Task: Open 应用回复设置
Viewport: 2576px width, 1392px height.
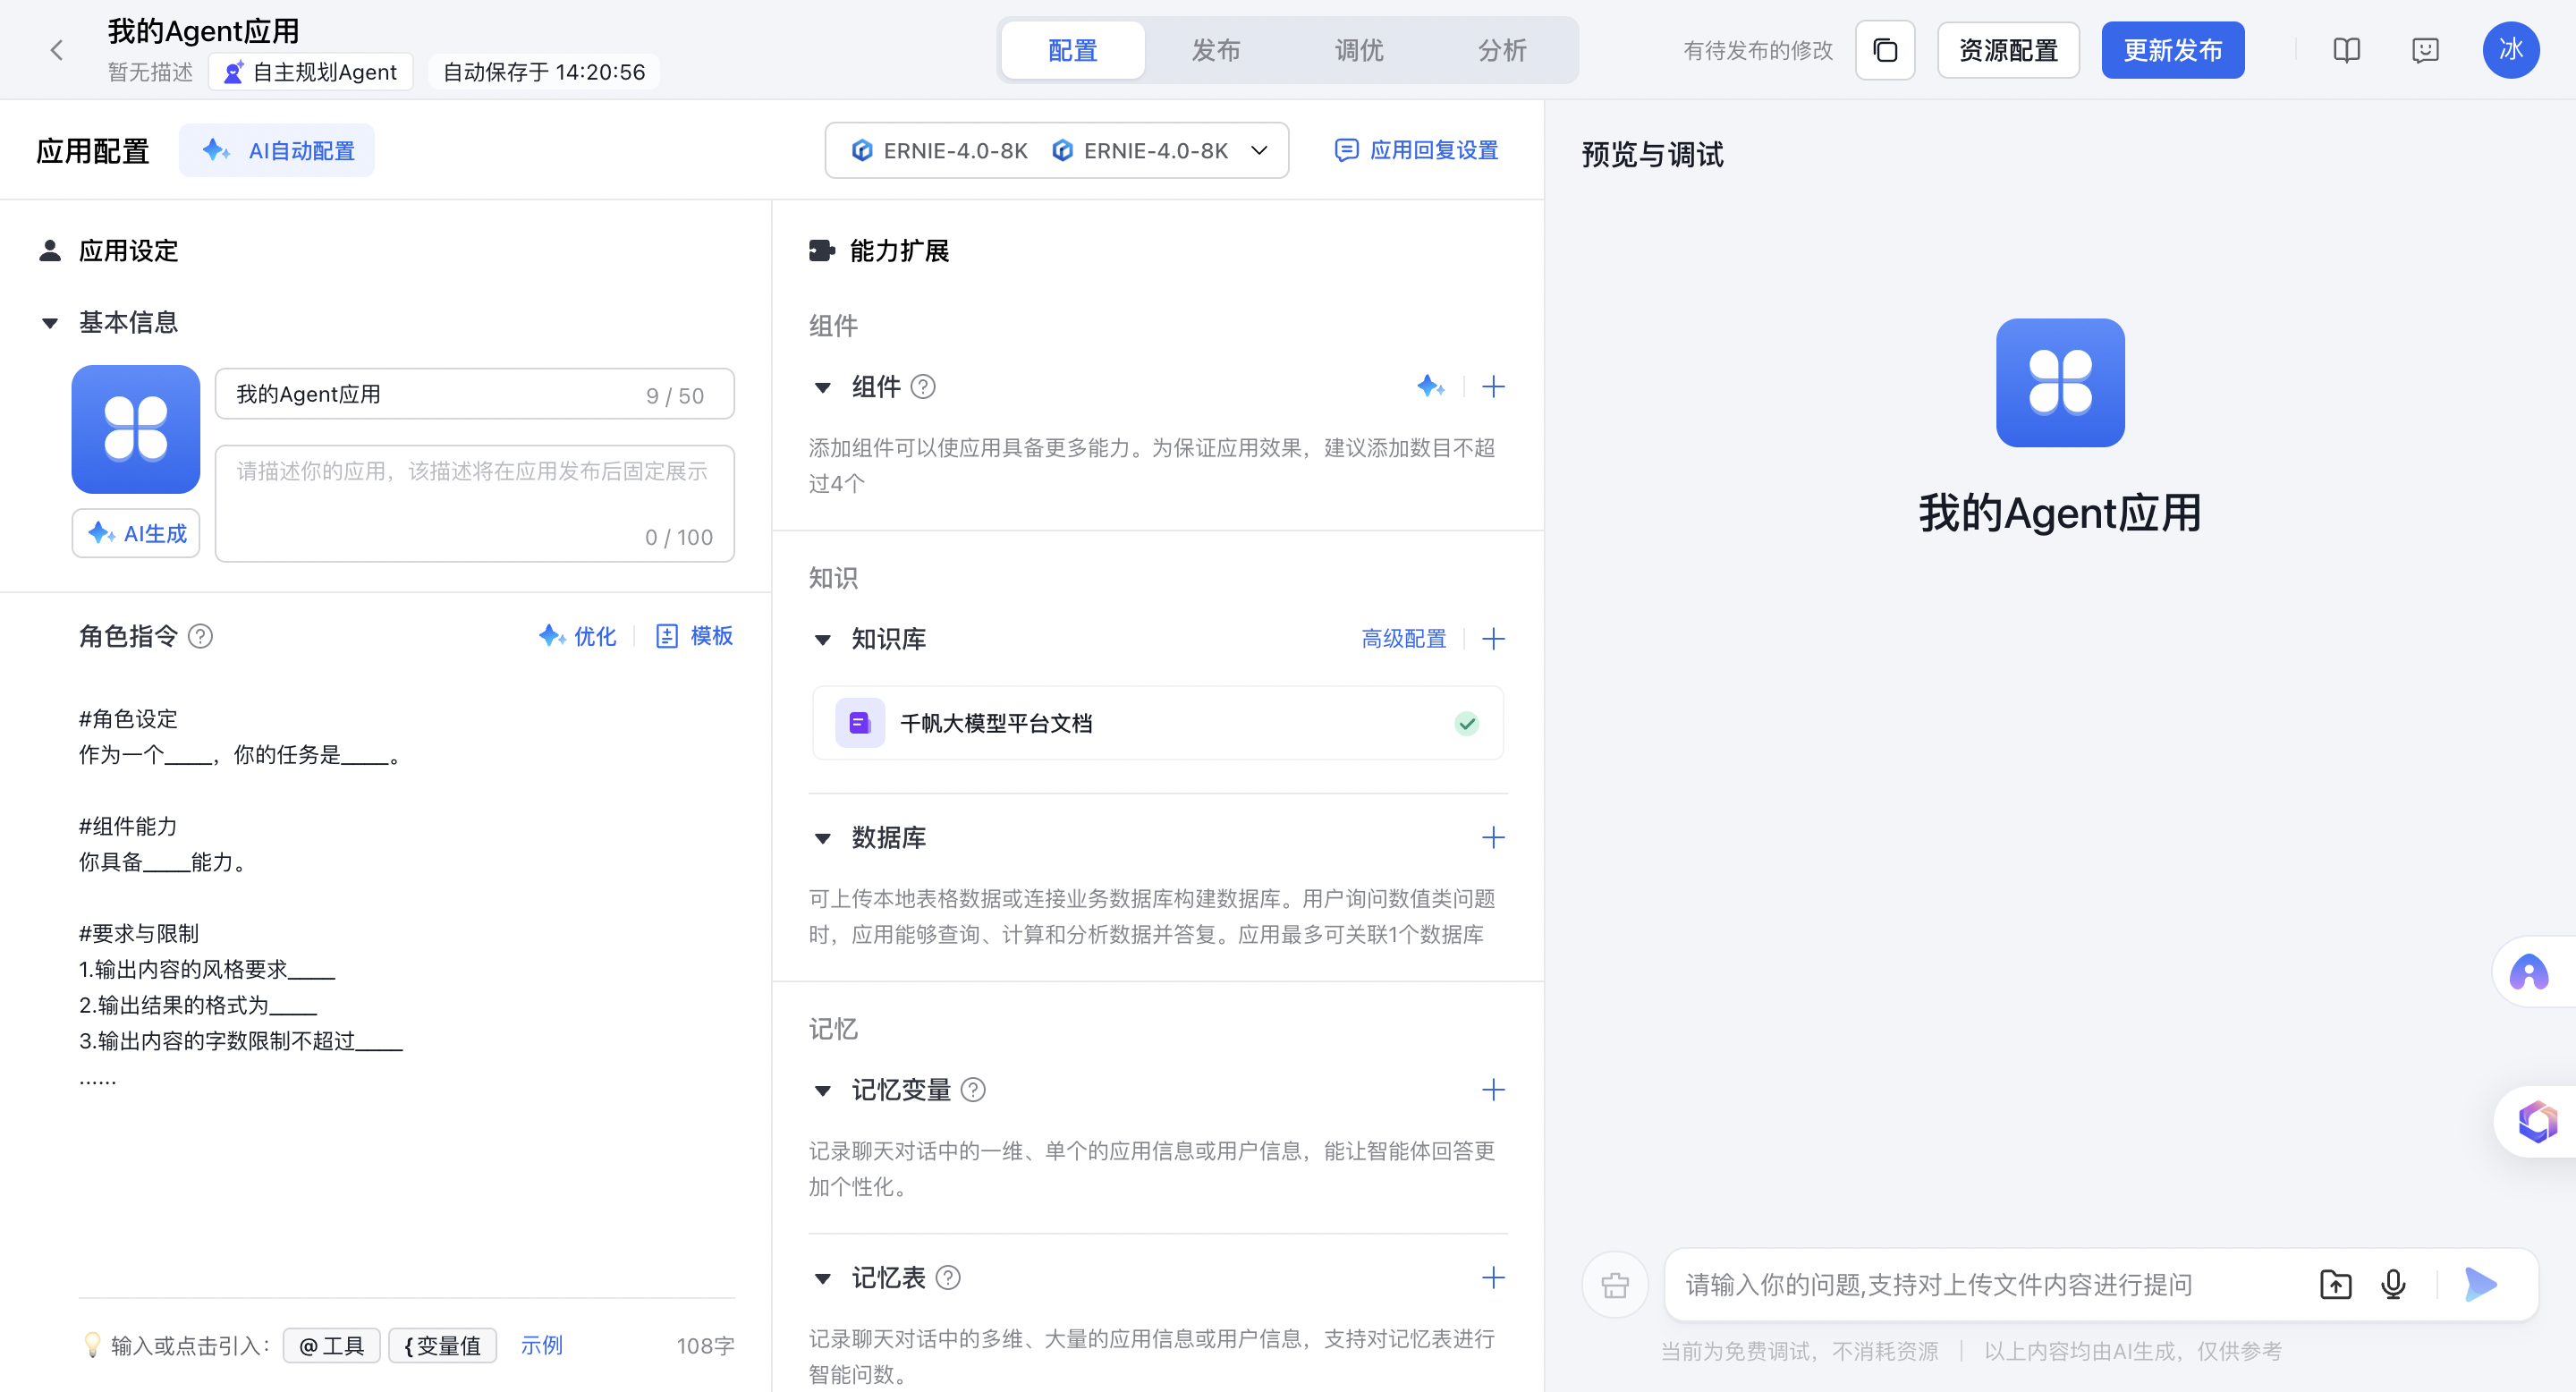Action: (1417, 150)
